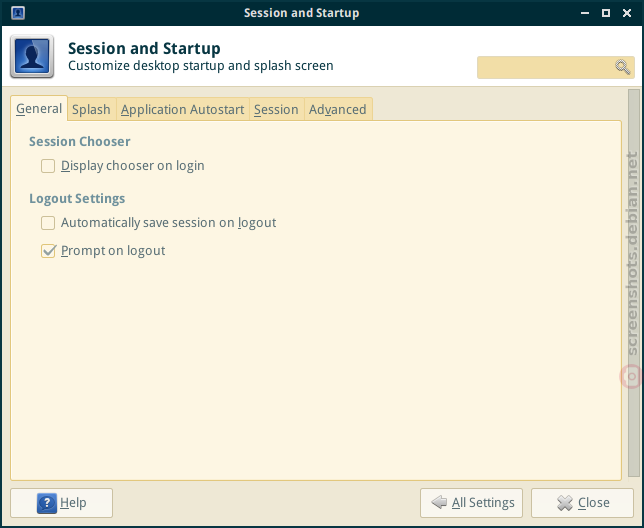Viewport: 644px width, 528px height.
Task: Click the magnifier icon in search field
Action: [x=622, y=67]
